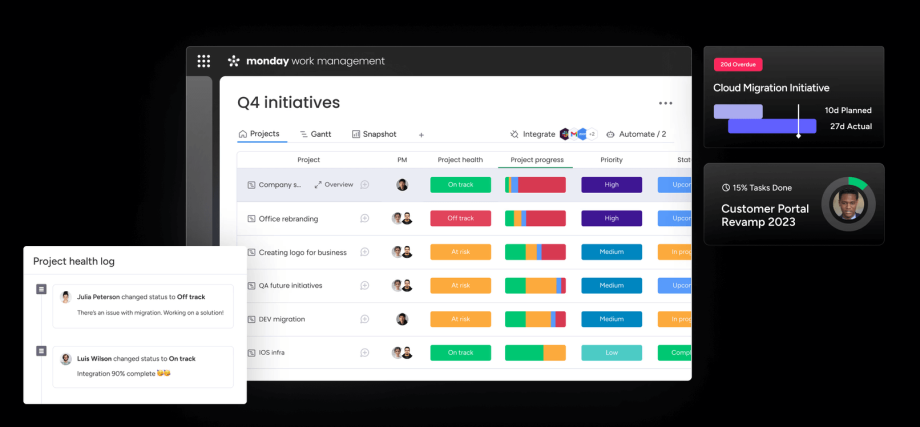Open the nine-dot apps grid menu
Image resolution: width=920 pixels, height=427 pixels.
204,61
